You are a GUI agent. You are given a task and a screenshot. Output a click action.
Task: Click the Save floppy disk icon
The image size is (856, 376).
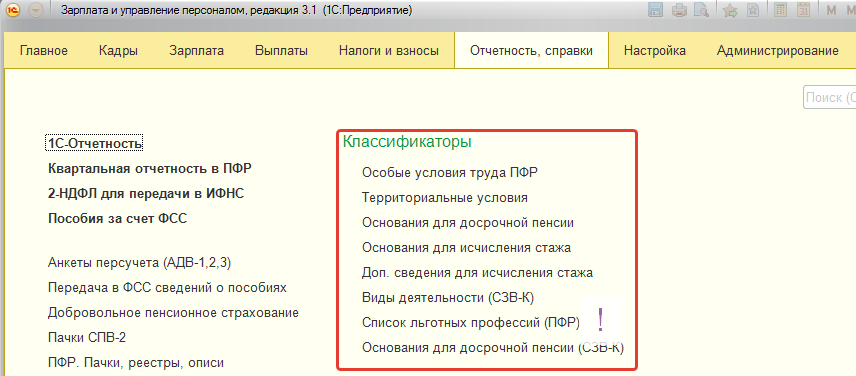656,10
